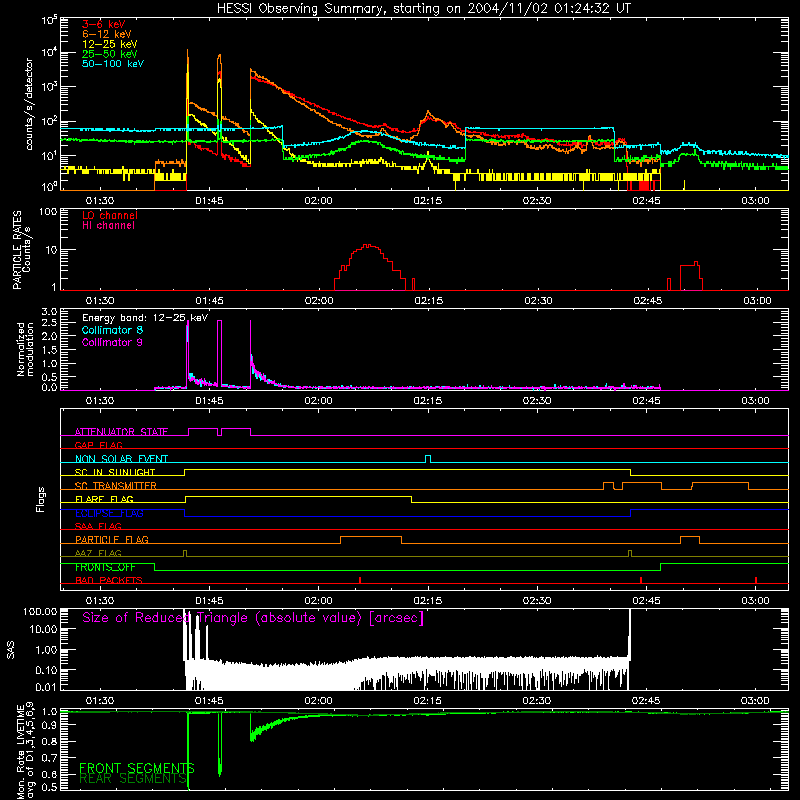Click the Size of Reduced Triangle caption
The width and height of the screenshot is (800, 800).
(253, 618)
